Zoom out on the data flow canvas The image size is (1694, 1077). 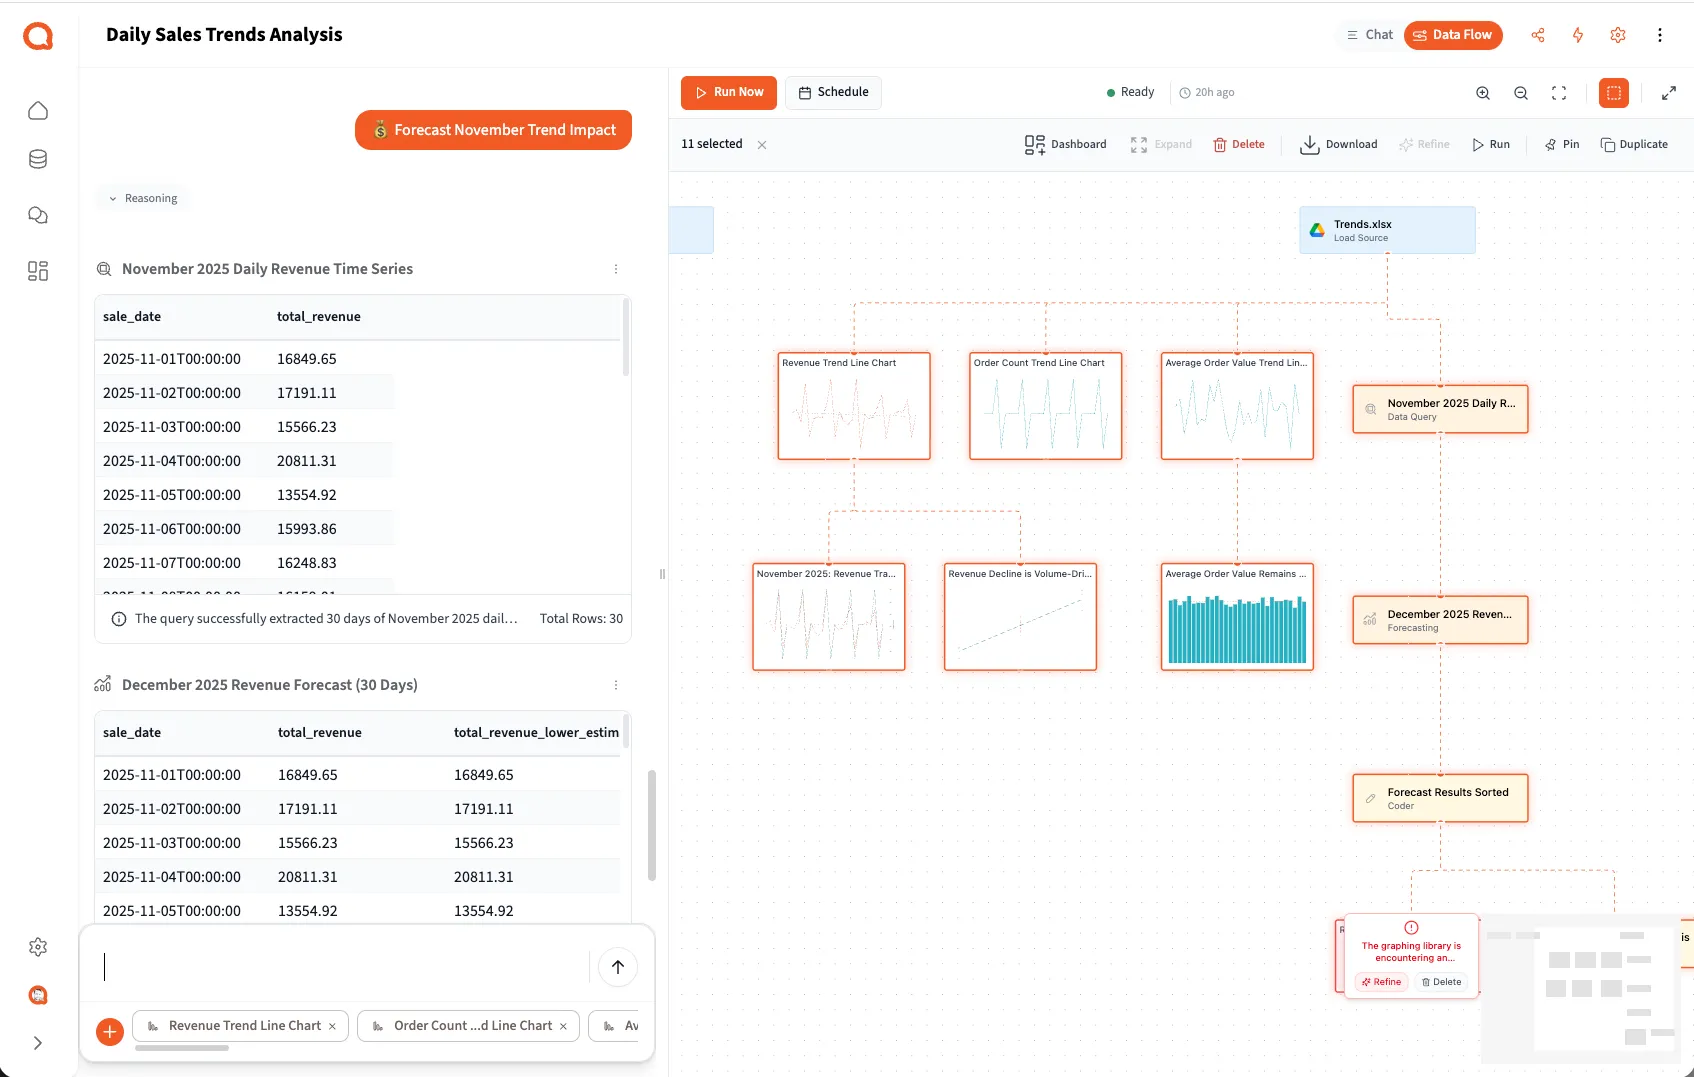pos(1521,92)
